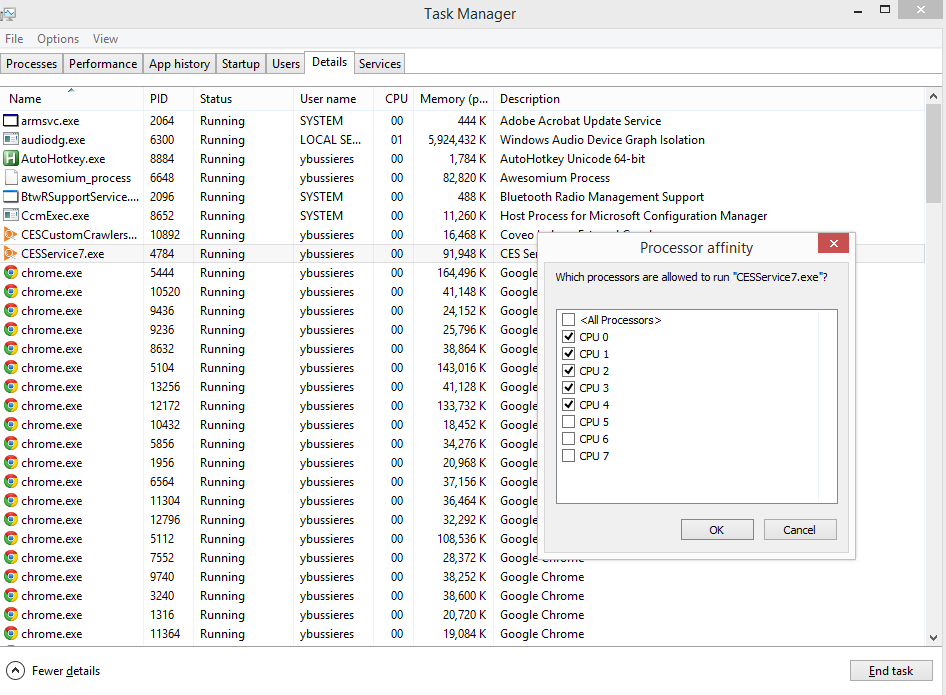Click Chrome icon for PID 5444 row

(x=11, y=272)
